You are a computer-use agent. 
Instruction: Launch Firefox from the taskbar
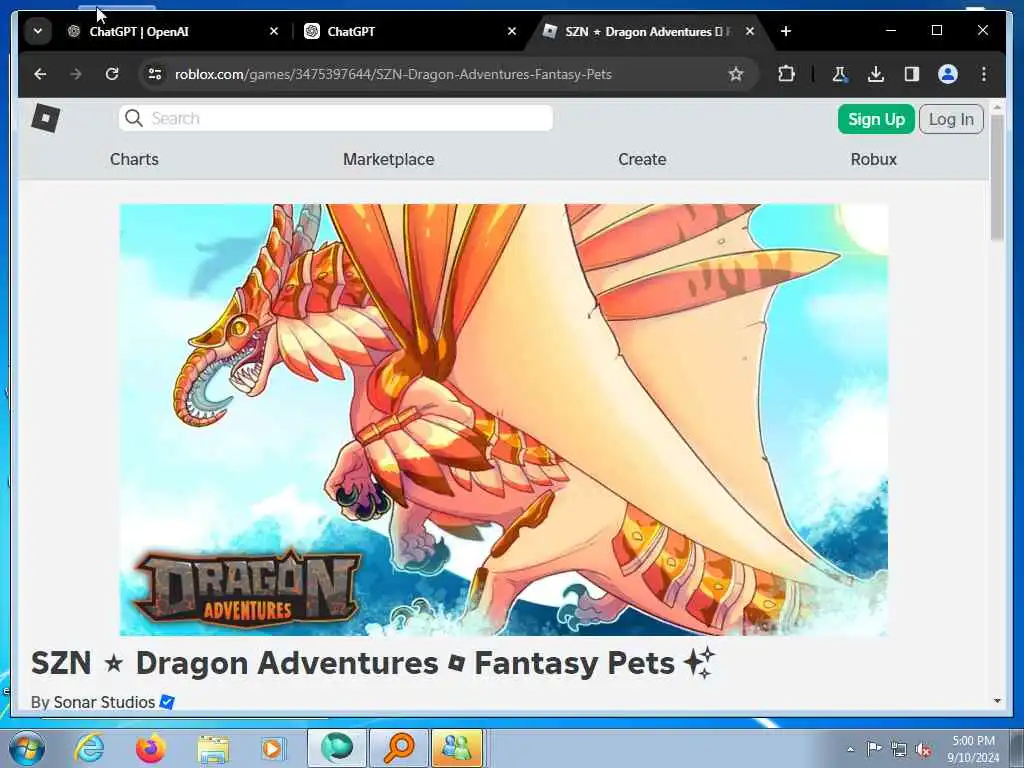click(151, 748)
